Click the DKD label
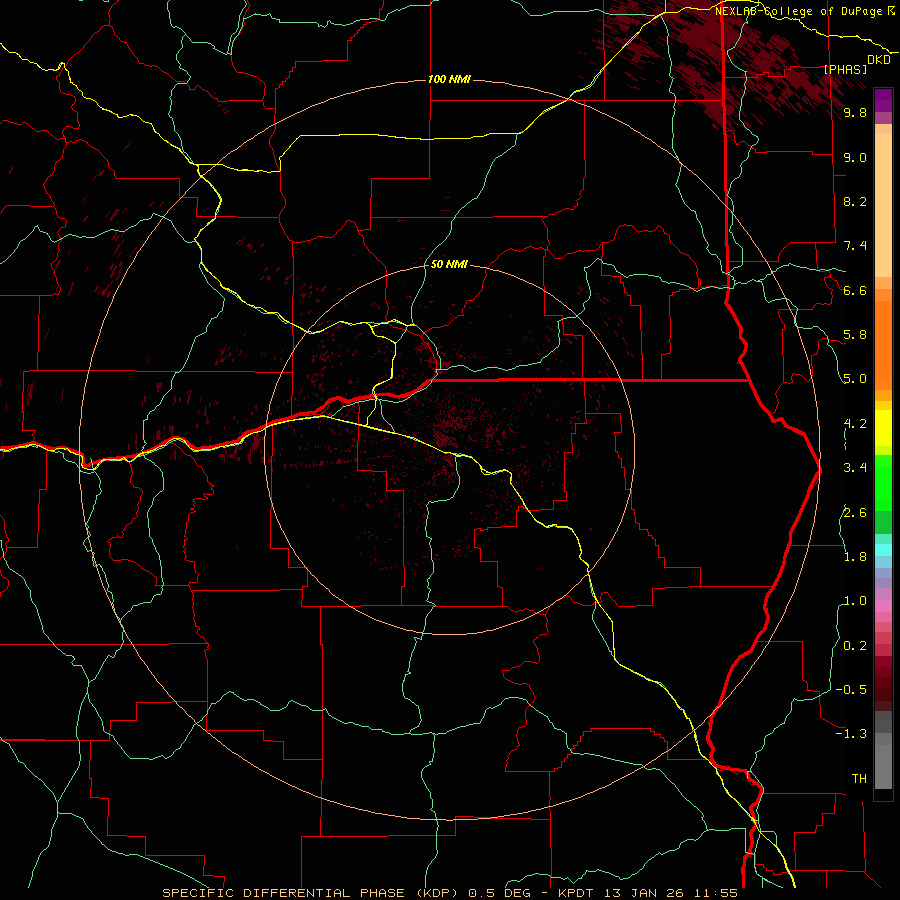Image resolution: width=900 pixels, height=900 pixels. pos(878,60)
